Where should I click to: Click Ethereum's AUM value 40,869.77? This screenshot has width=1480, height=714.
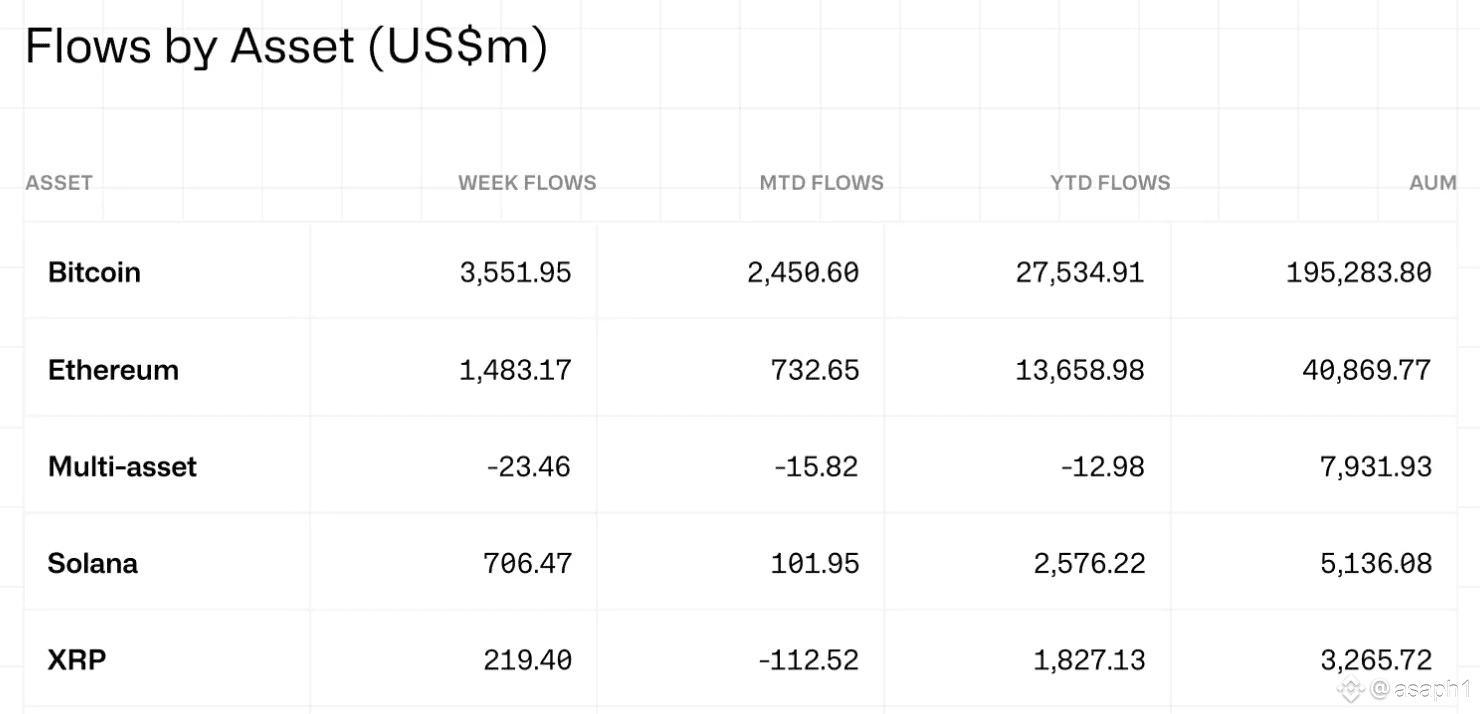(x=1365, y=370)
